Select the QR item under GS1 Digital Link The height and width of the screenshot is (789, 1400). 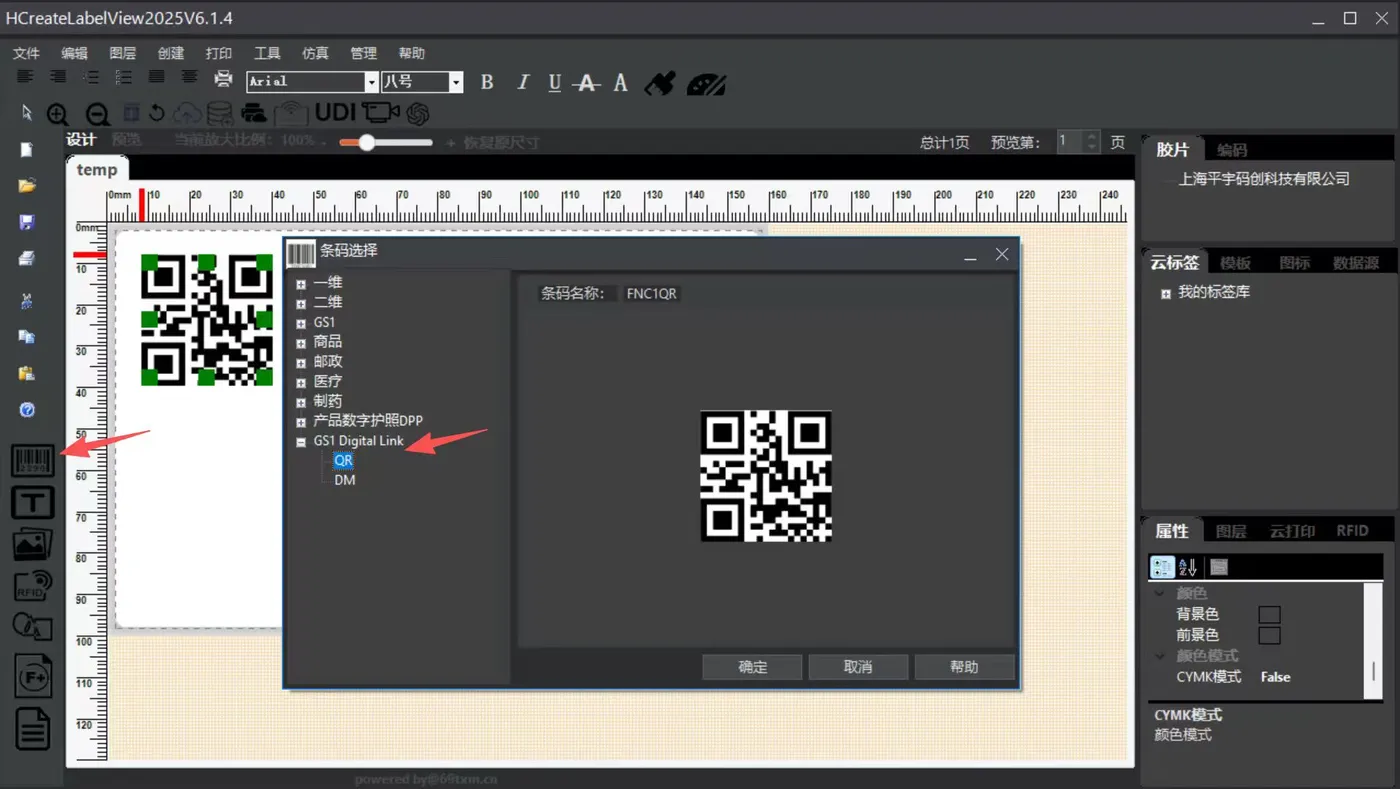[344, 460]
